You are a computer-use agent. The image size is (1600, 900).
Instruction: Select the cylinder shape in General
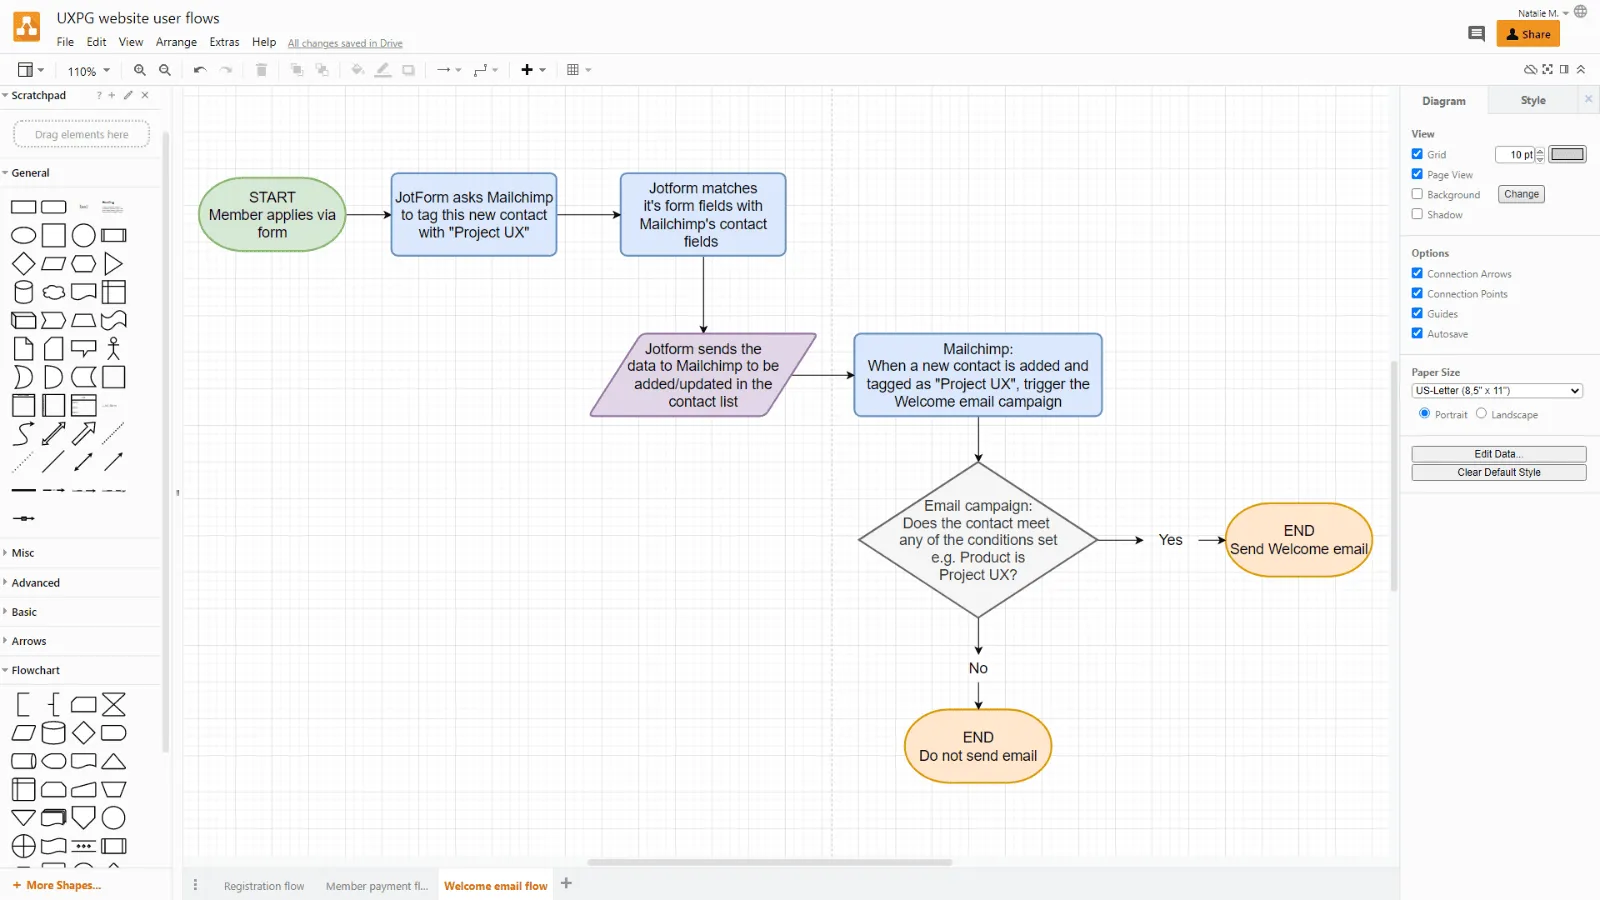[x=23, y=292]
